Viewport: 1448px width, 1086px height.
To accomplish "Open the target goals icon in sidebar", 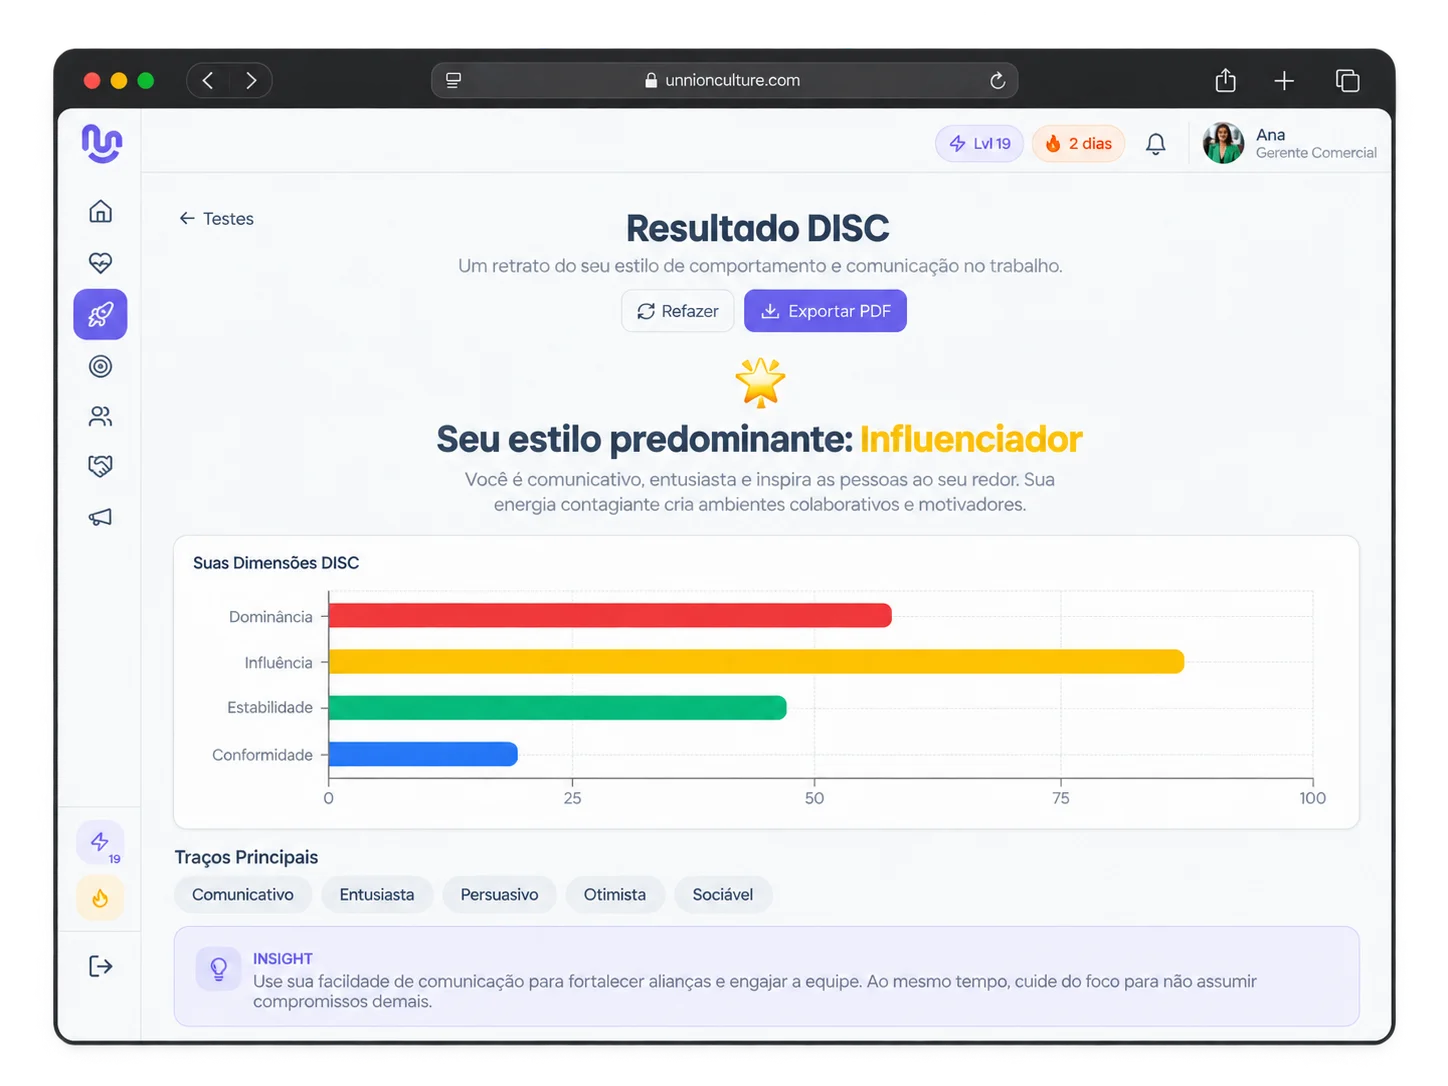I will [x=100, y=366].
